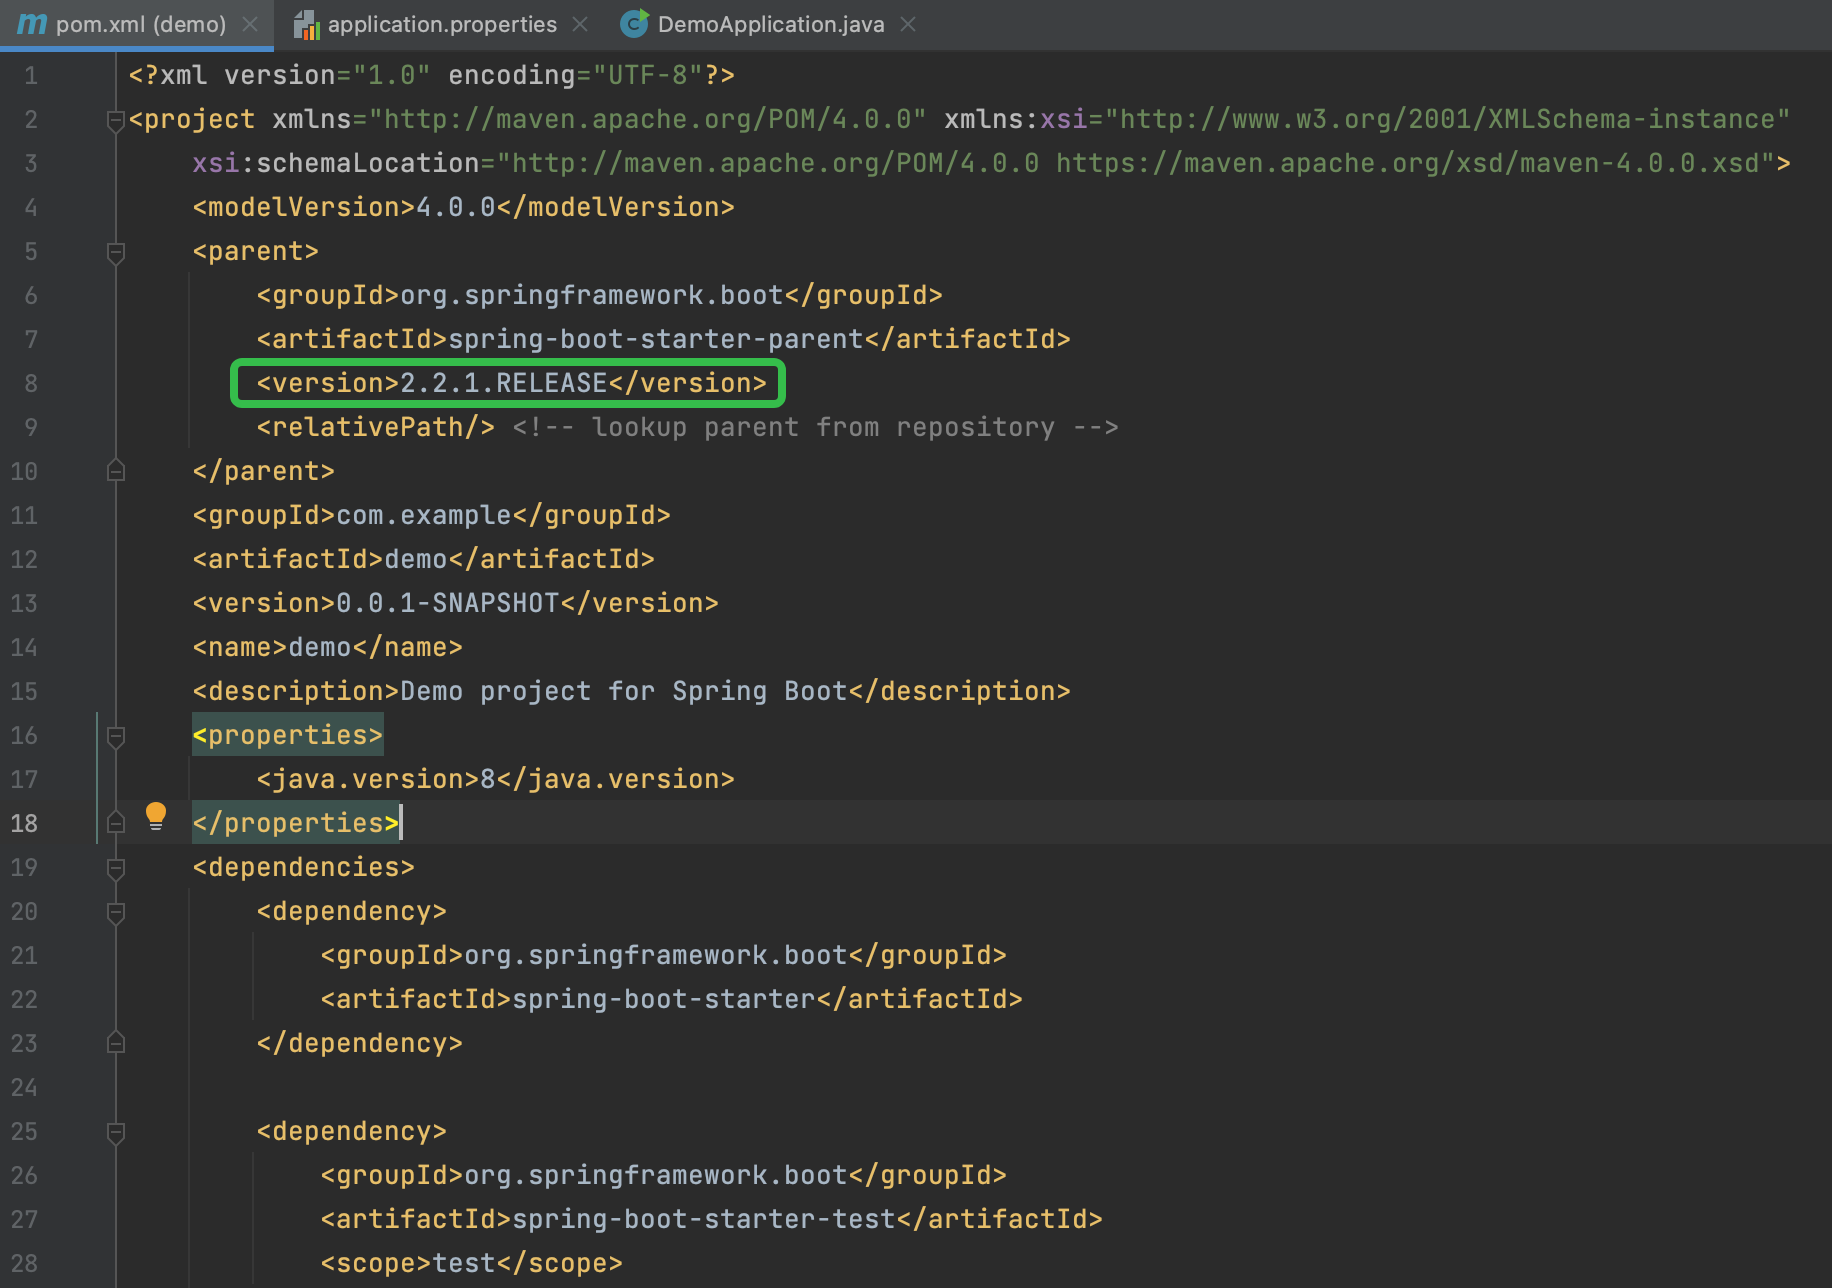Image resolution: width=1832 pixels, height=1288 pixels.
Task: Click the gutter marker next to line 10
Action: point(115,470)
